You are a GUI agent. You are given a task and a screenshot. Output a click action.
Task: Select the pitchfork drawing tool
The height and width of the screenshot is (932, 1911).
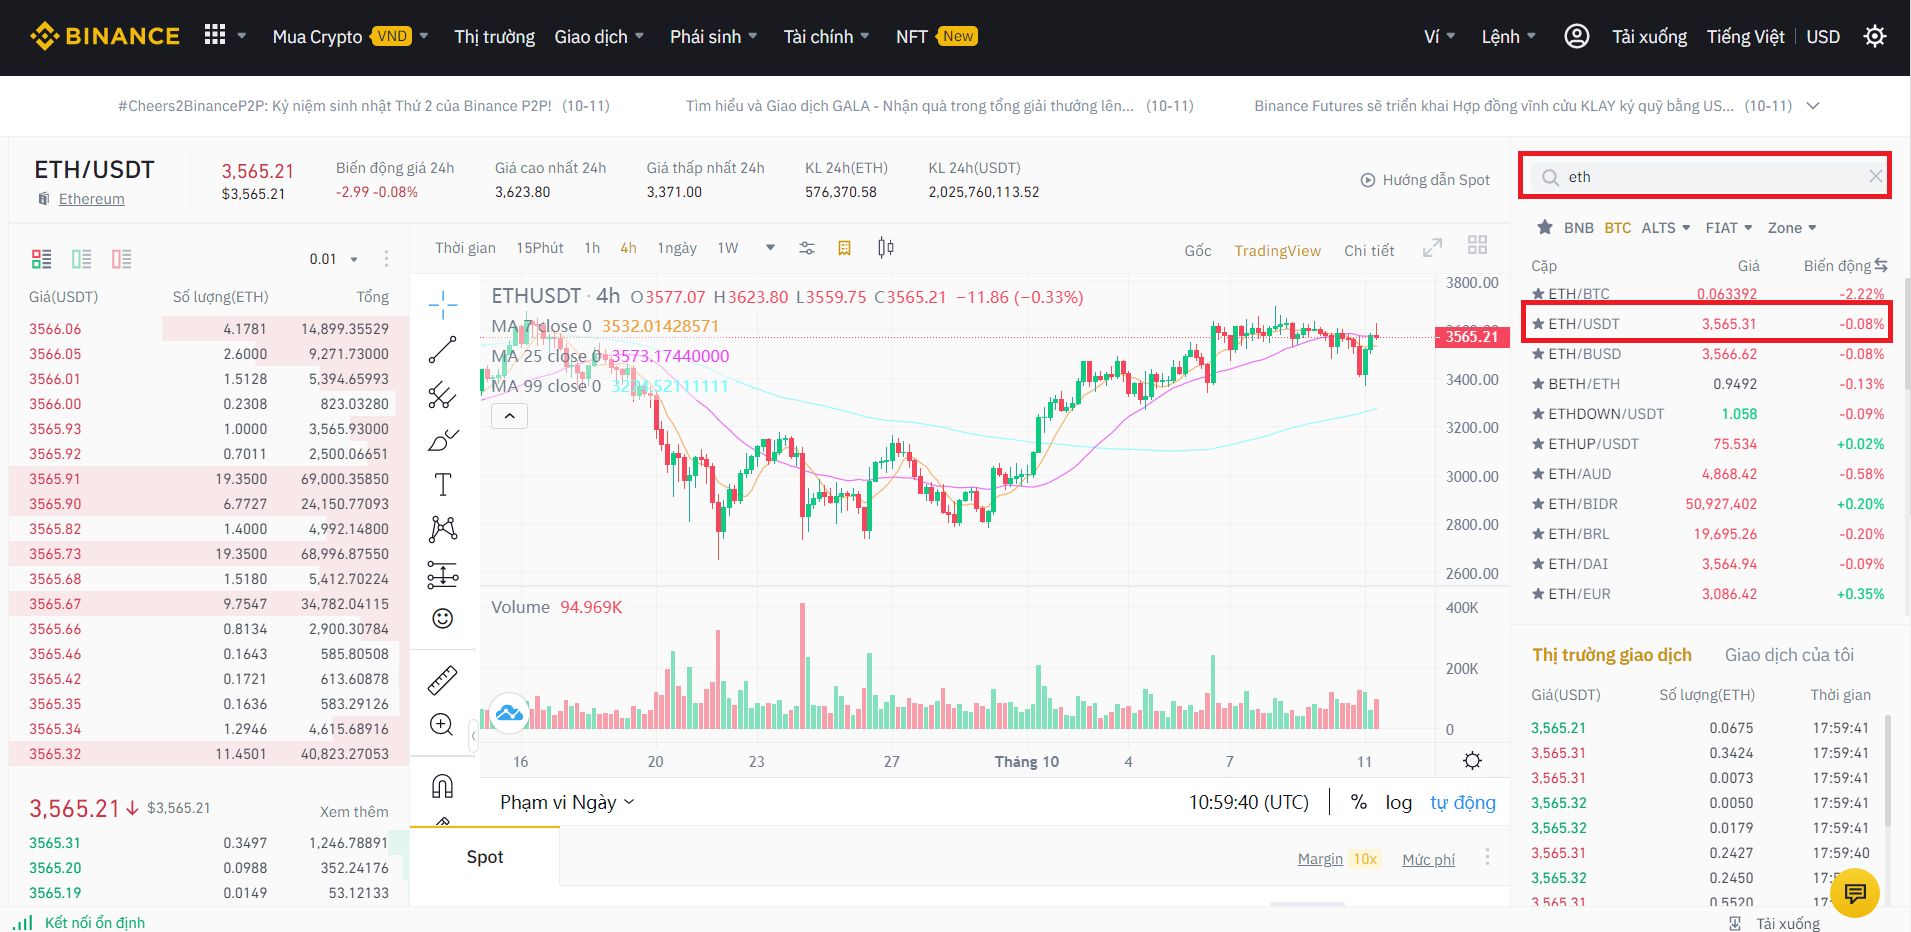tap(442, 395)
